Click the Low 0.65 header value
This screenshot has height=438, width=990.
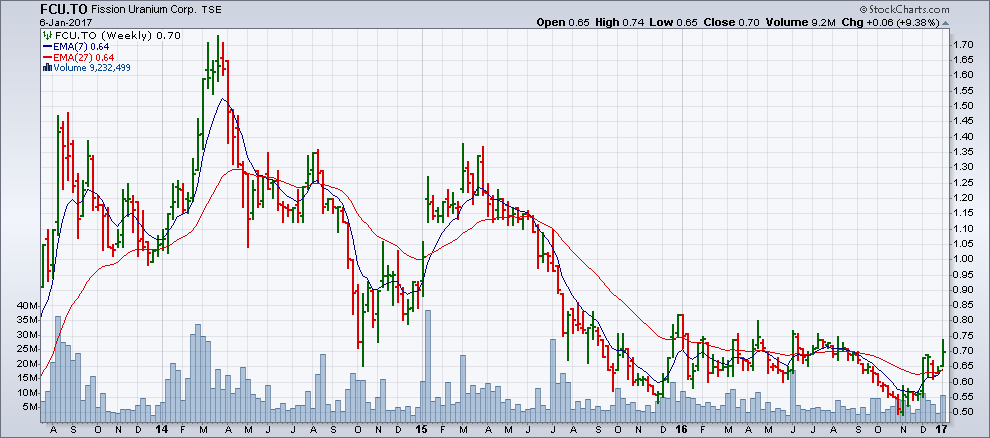tap(674, 23)
